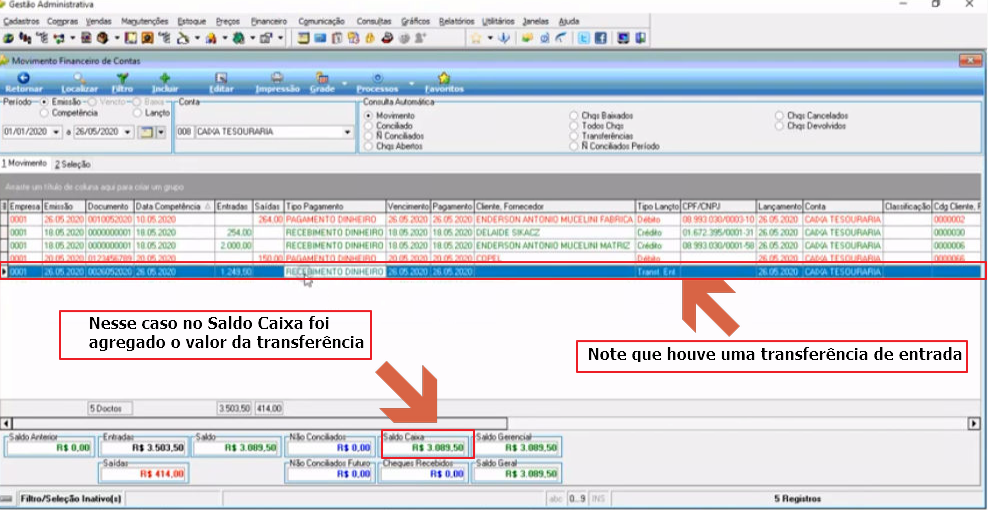988x510 pixels.
Task: Click left arrow of horizontal scrollbar
Action: (x=6, y=423)
